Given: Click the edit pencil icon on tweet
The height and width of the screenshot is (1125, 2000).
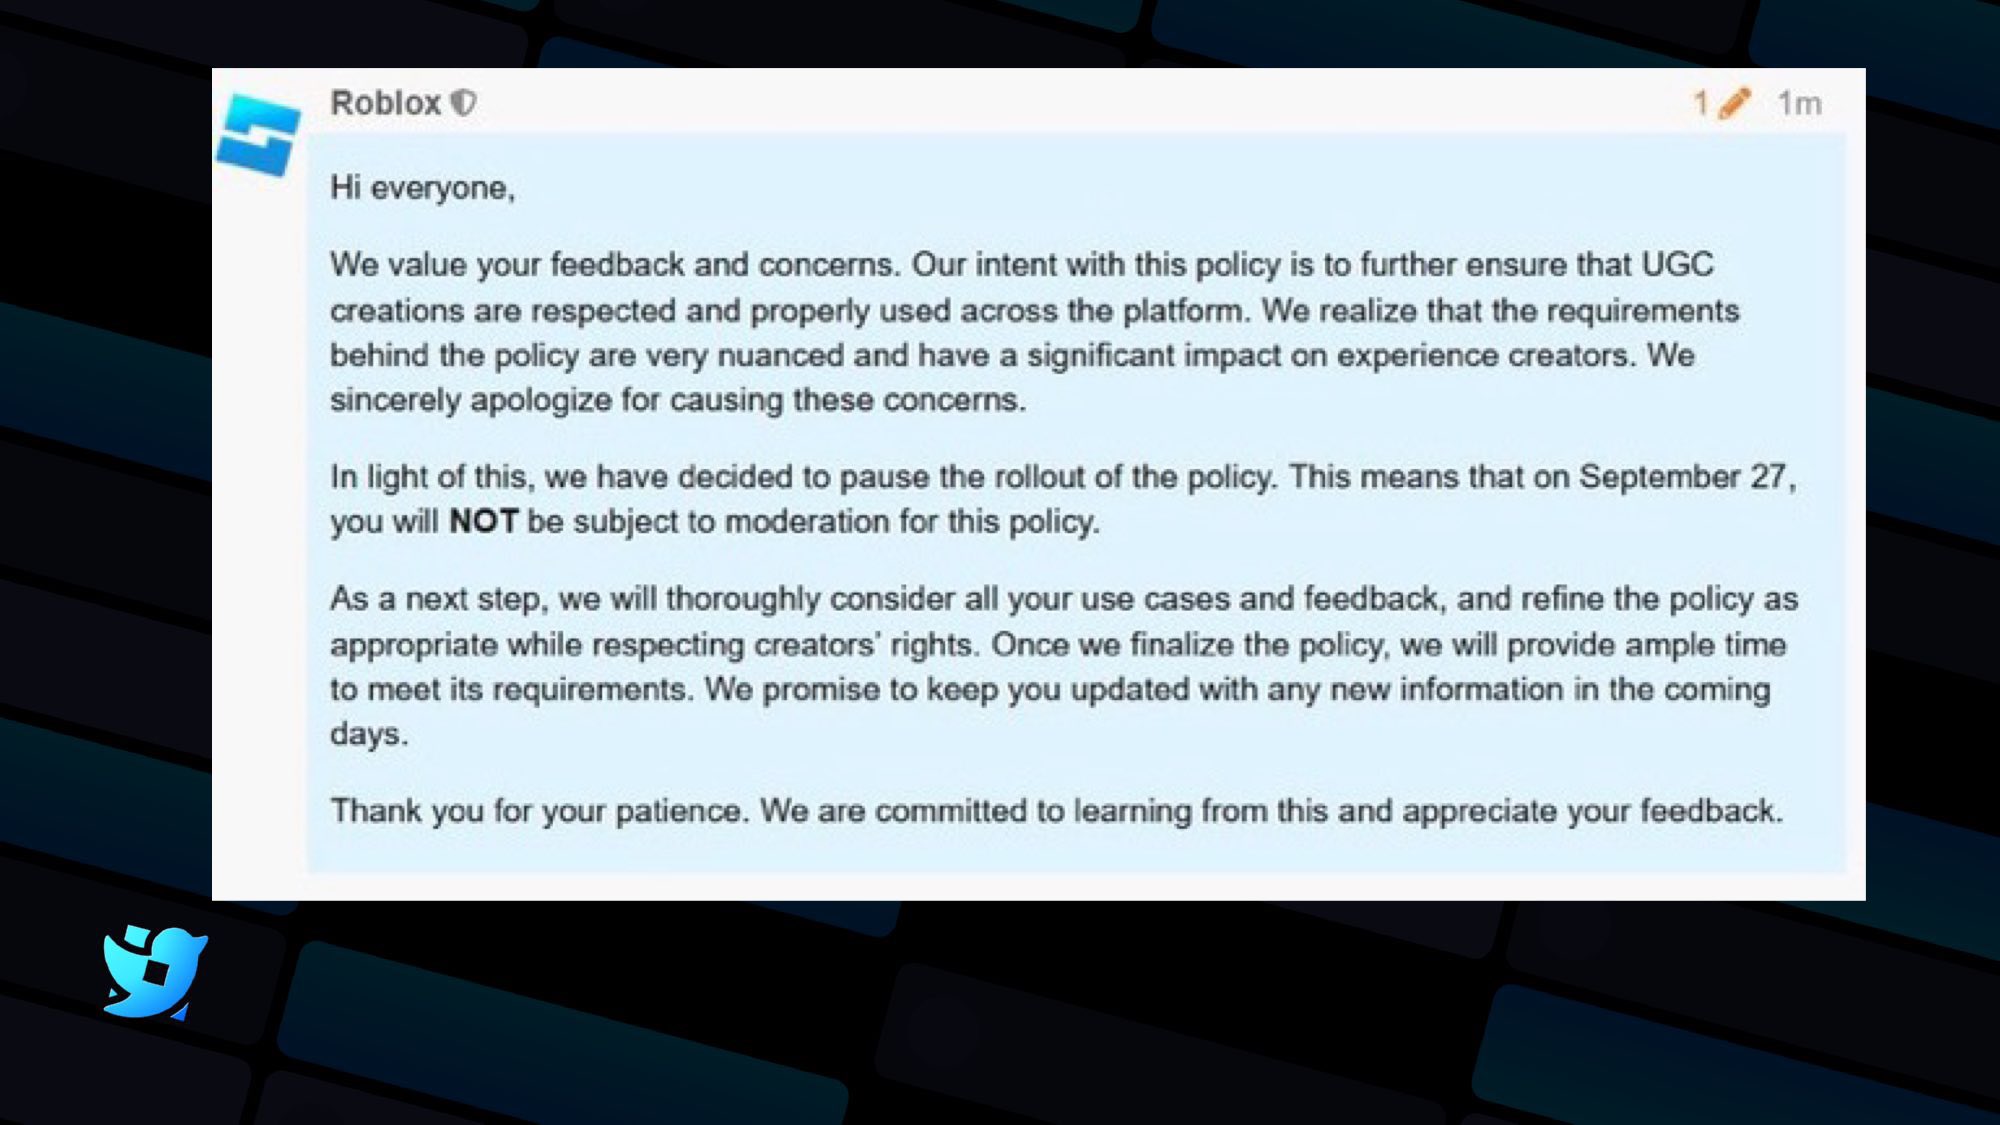Looking at the screenshot, I should pos(1734,102).
